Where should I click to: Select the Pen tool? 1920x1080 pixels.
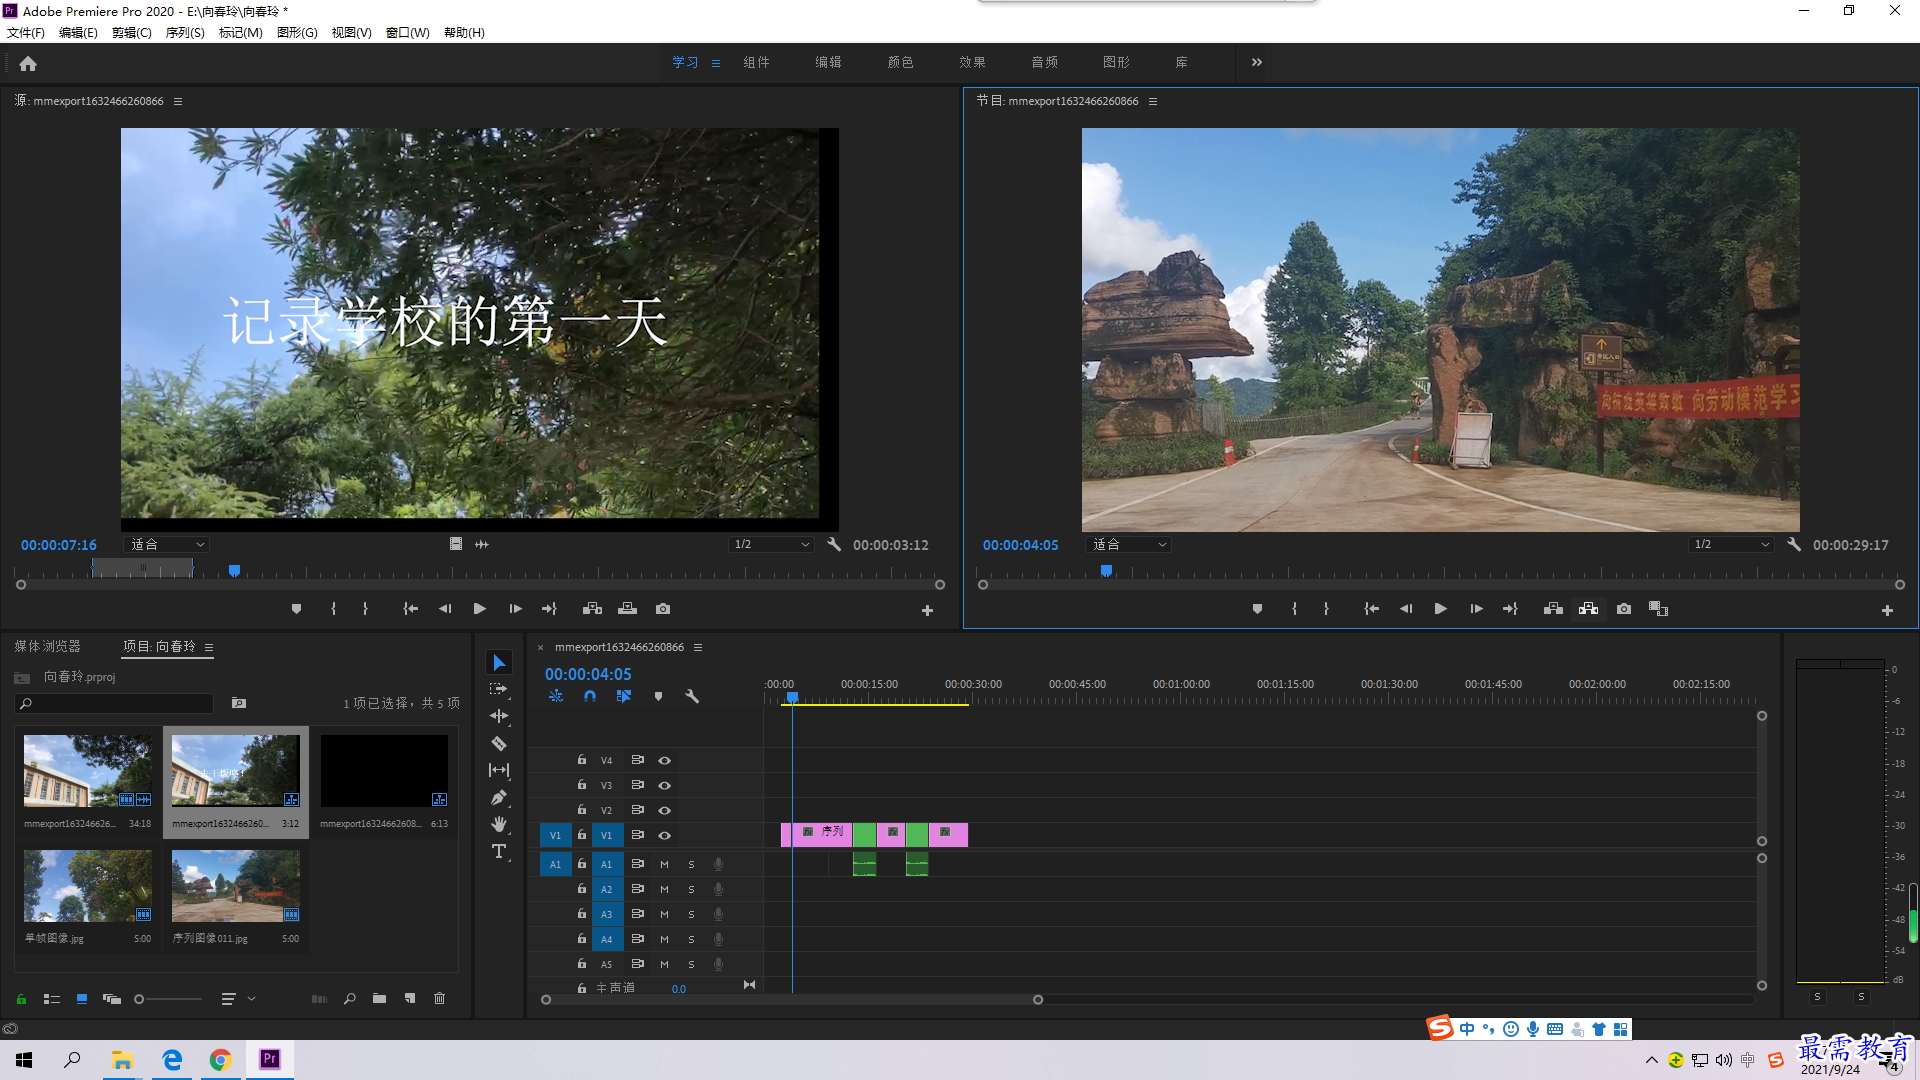tap(499, 797)
